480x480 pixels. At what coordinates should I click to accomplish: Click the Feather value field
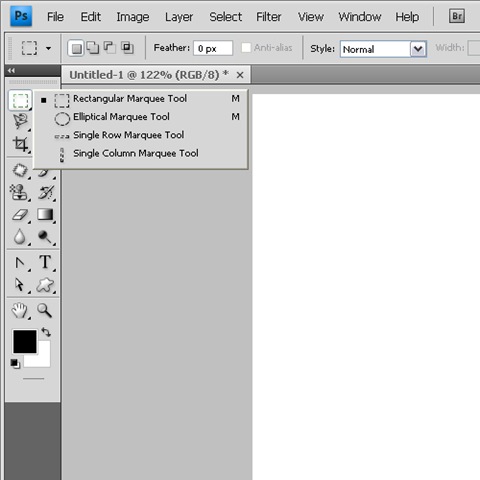point(213,48)
